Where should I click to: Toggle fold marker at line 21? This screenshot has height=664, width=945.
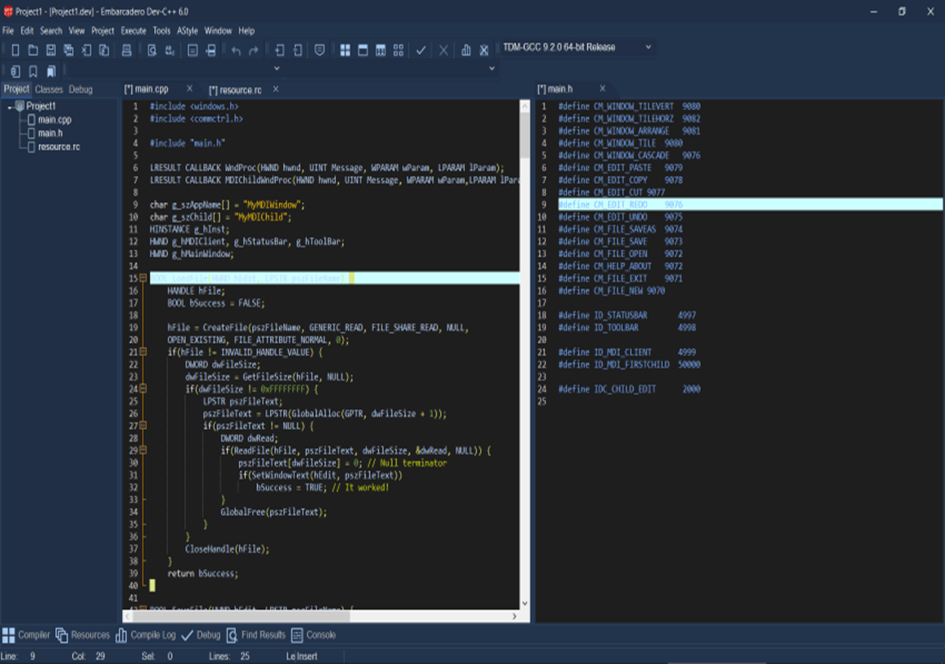142,352
